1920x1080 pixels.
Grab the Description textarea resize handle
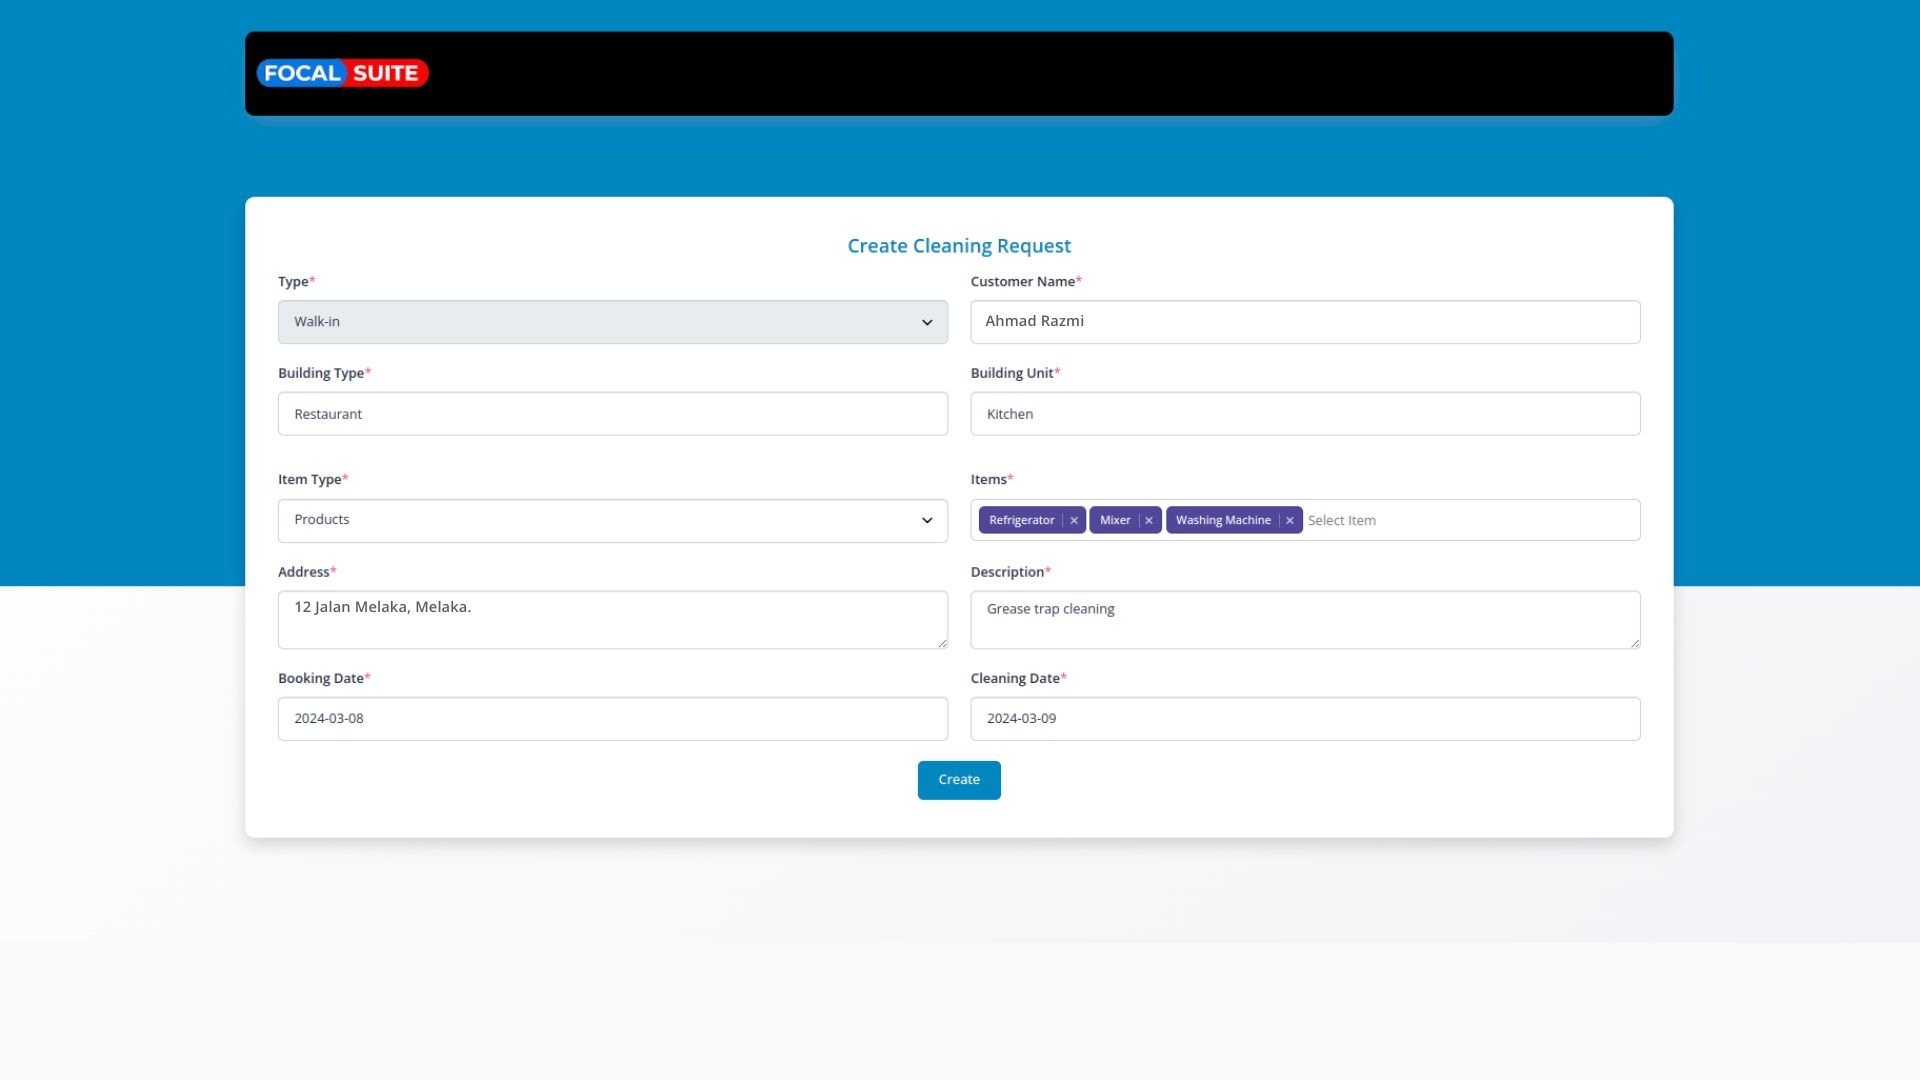click(x=1635, y=643)
